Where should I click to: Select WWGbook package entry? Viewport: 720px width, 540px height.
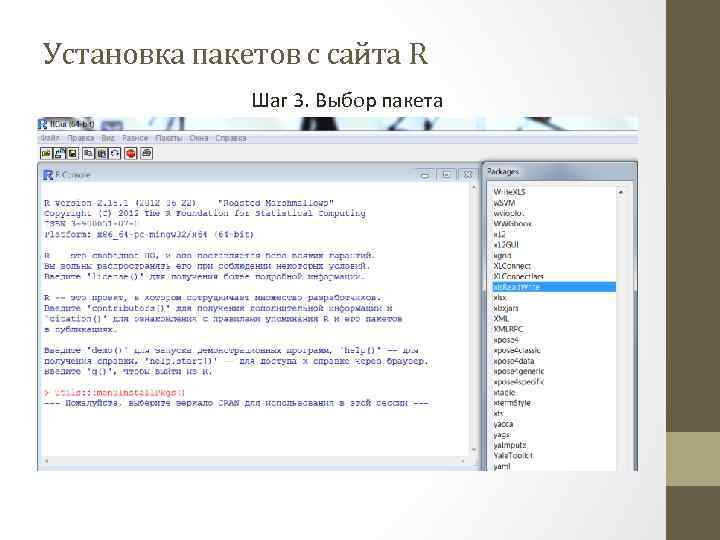pyautogui.click(x=512, y=224)
